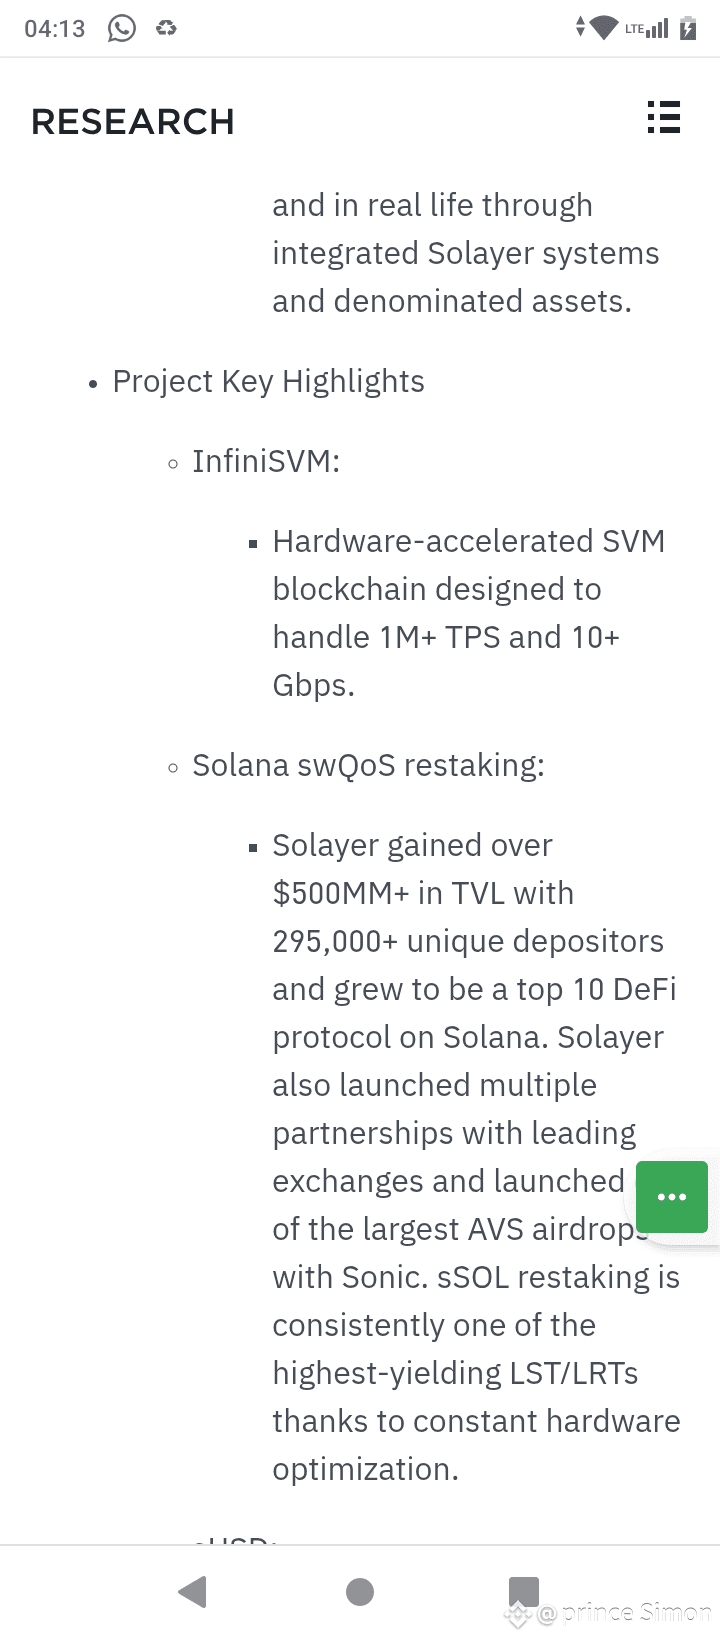Go back using the triangle navigation button

(x=192, y=1591)
